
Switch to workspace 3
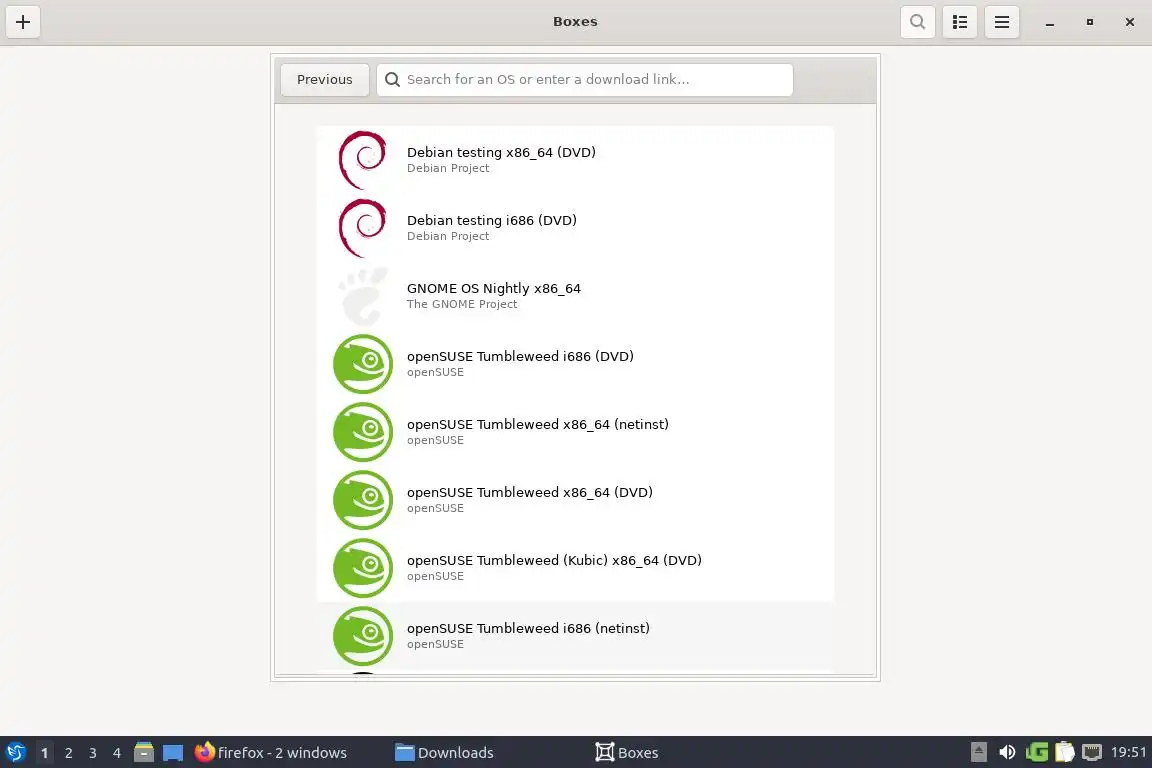(x=93, y=753)
